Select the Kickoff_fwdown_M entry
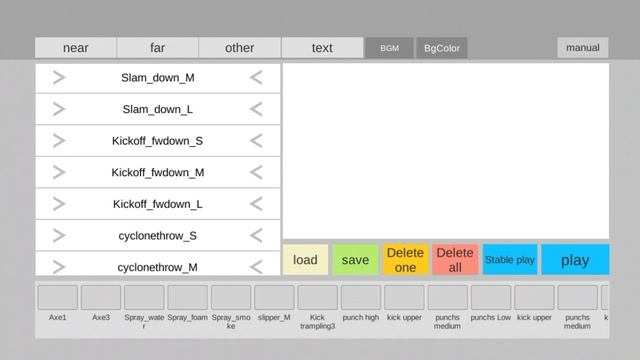Viewport: 640px width, 360px height. [x=158, y=172]
